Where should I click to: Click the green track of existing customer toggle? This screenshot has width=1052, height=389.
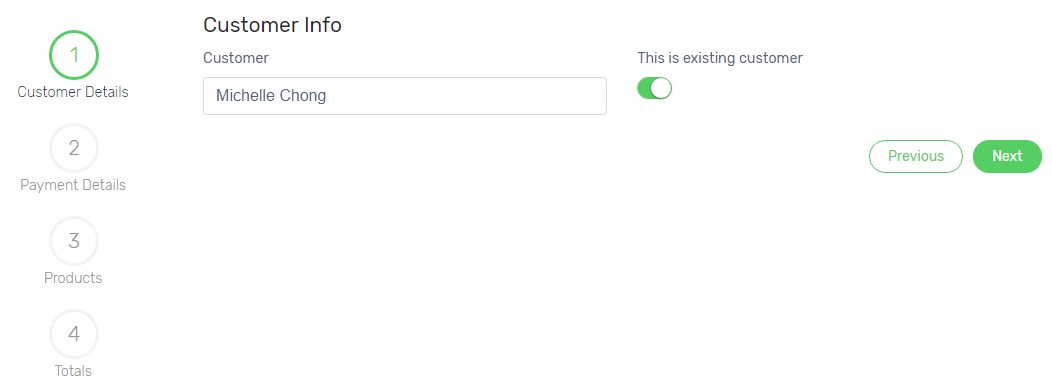point(644,89)
